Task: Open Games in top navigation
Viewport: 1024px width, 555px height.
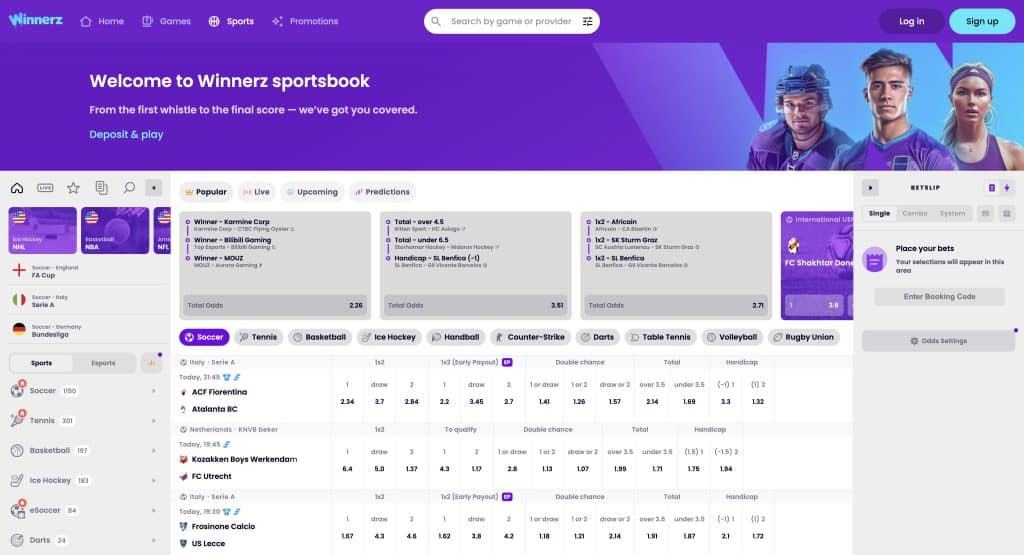Action: click(x=167, y=21)
